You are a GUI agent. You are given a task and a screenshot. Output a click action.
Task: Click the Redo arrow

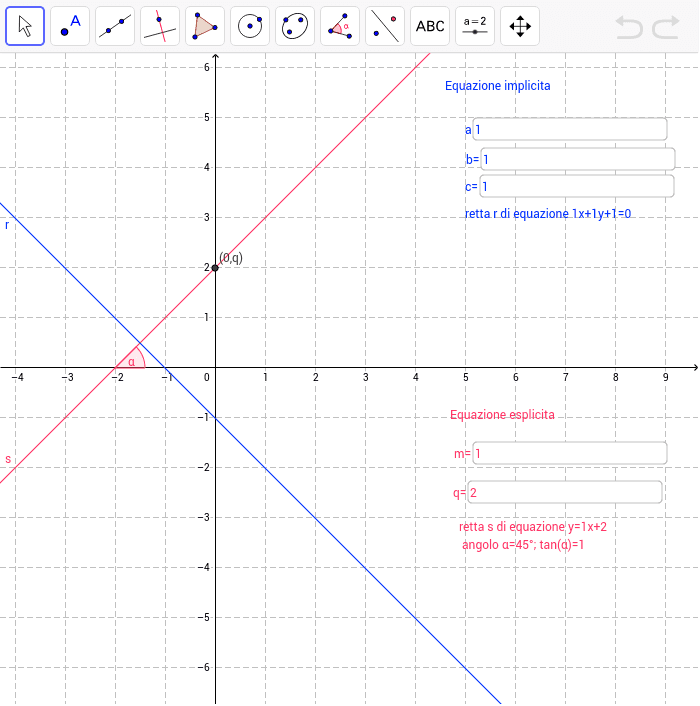[x=666, y=27]
